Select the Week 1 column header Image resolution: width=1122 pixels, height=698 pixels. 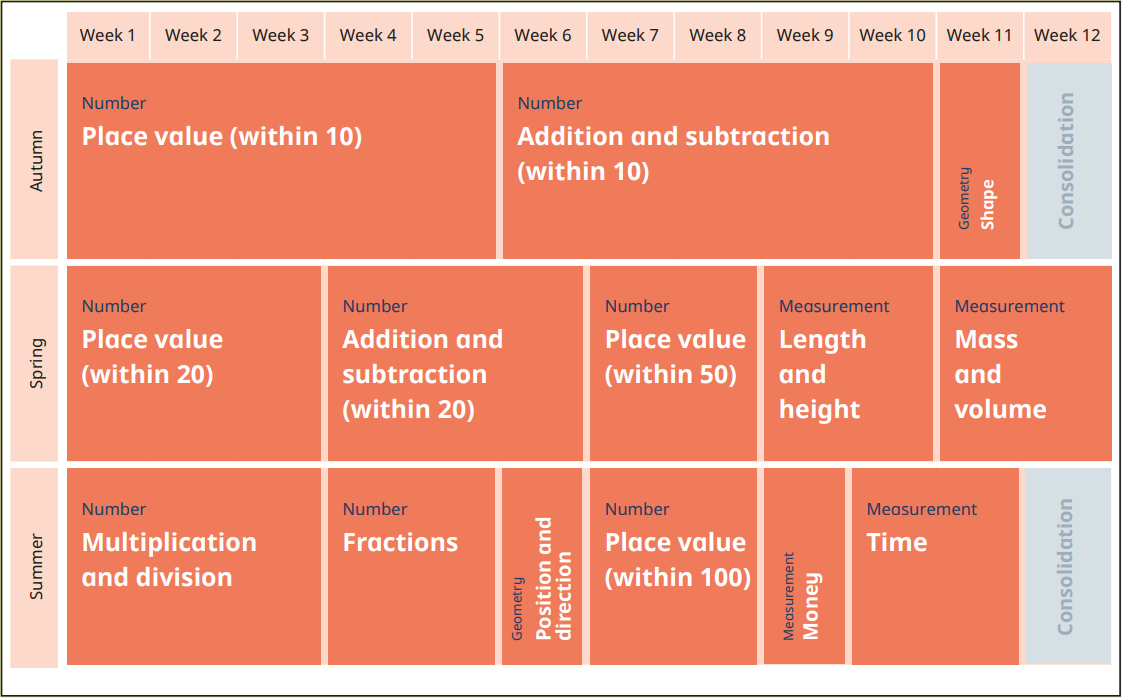coord(108,35)
